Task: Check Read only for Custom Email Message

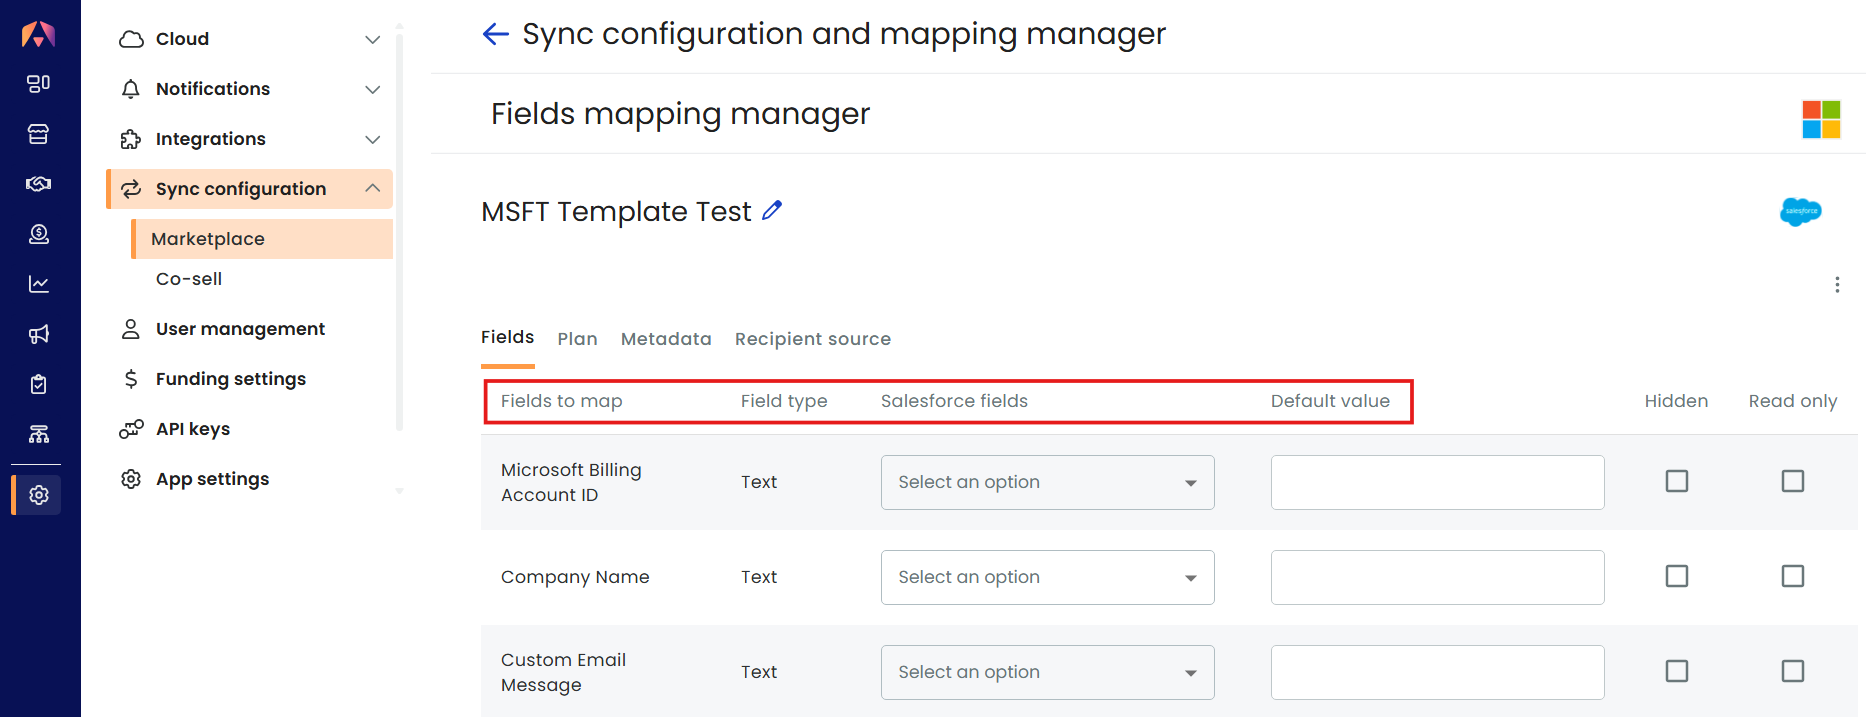Action: (1793, 671)
